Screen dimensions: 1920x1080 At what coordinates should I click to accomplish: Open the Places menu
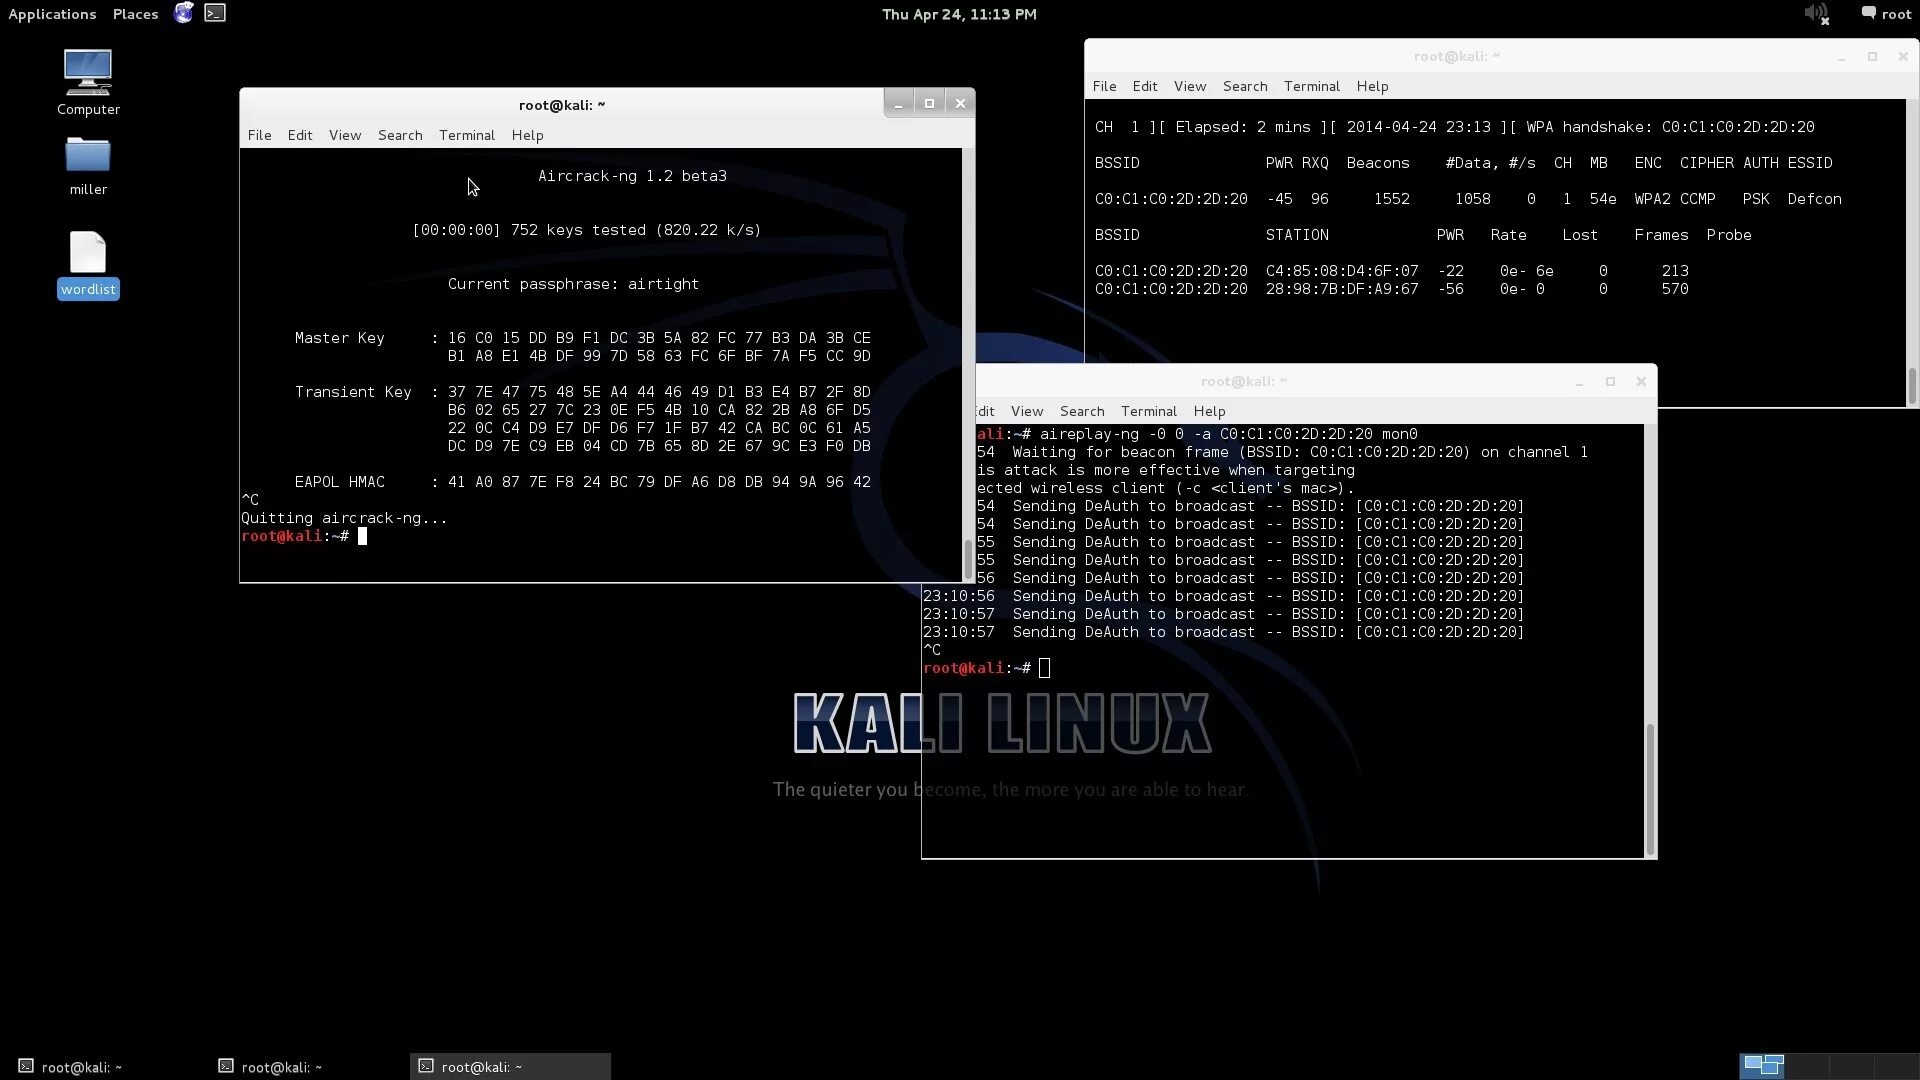(x=135, y=14)
